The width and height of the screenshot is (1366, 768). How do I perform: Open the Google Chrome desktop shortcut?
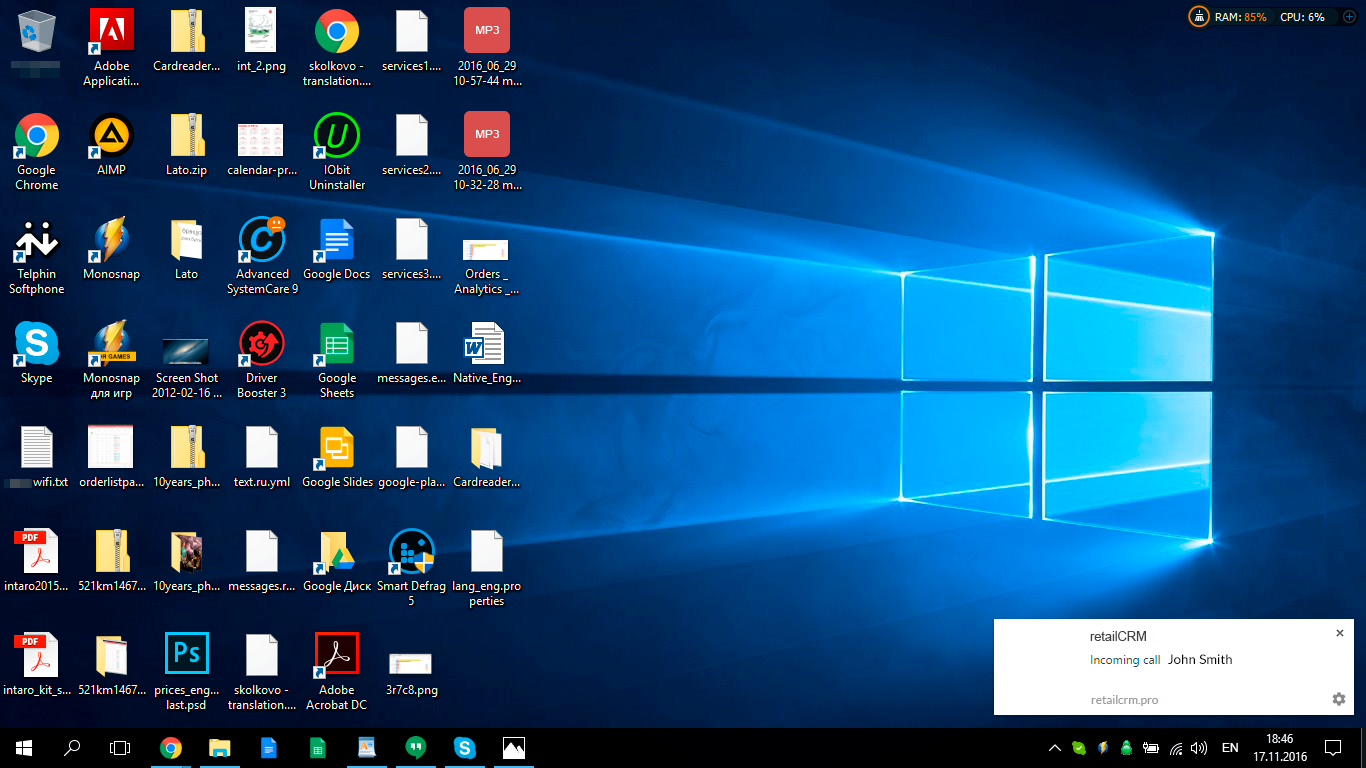click(37, 152)
